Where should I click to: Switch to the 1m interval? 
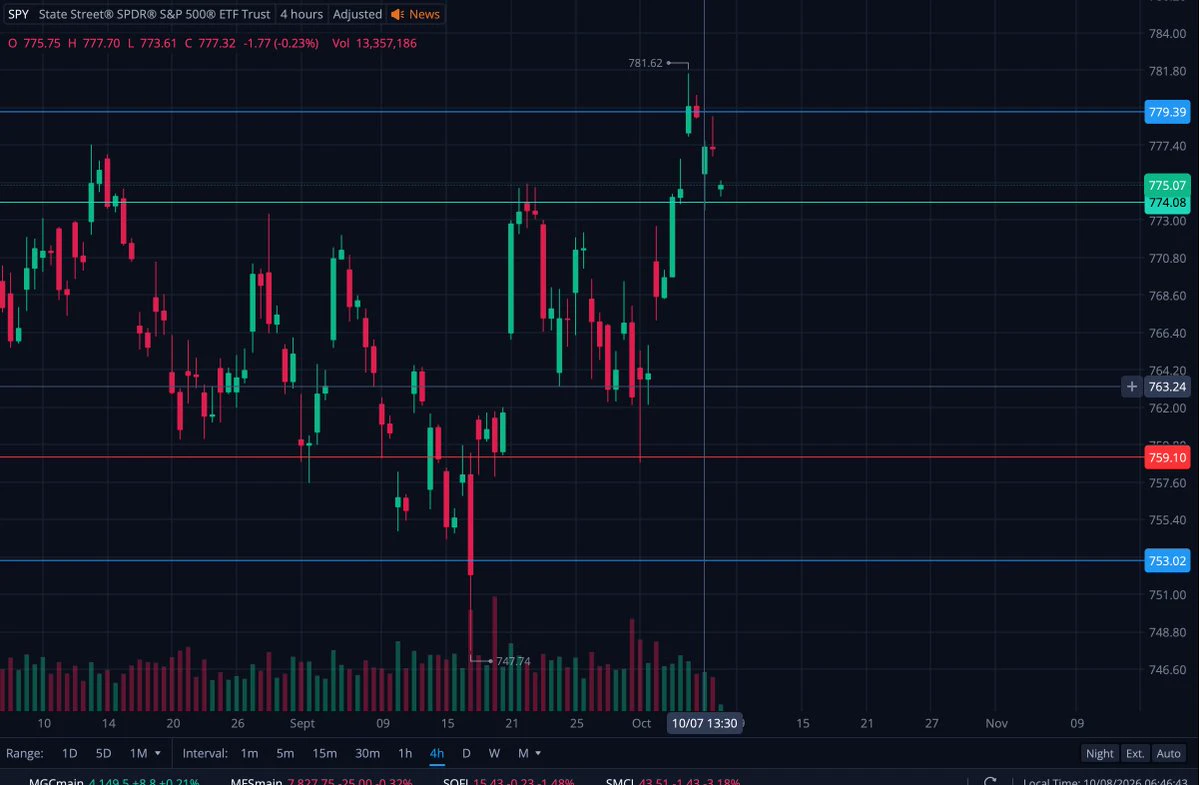tap(249, 754)
